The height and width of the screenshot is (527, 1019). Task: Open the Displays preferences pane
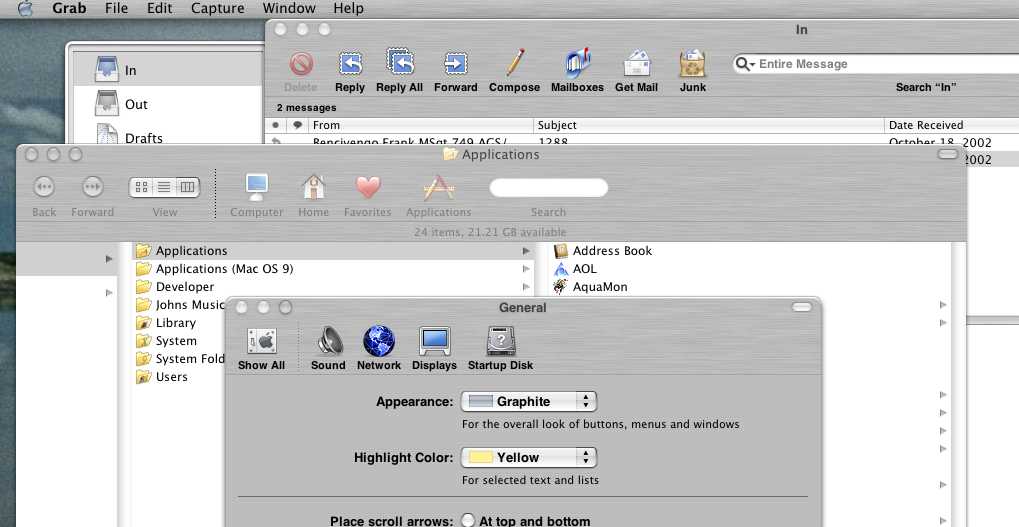(434, 341)
